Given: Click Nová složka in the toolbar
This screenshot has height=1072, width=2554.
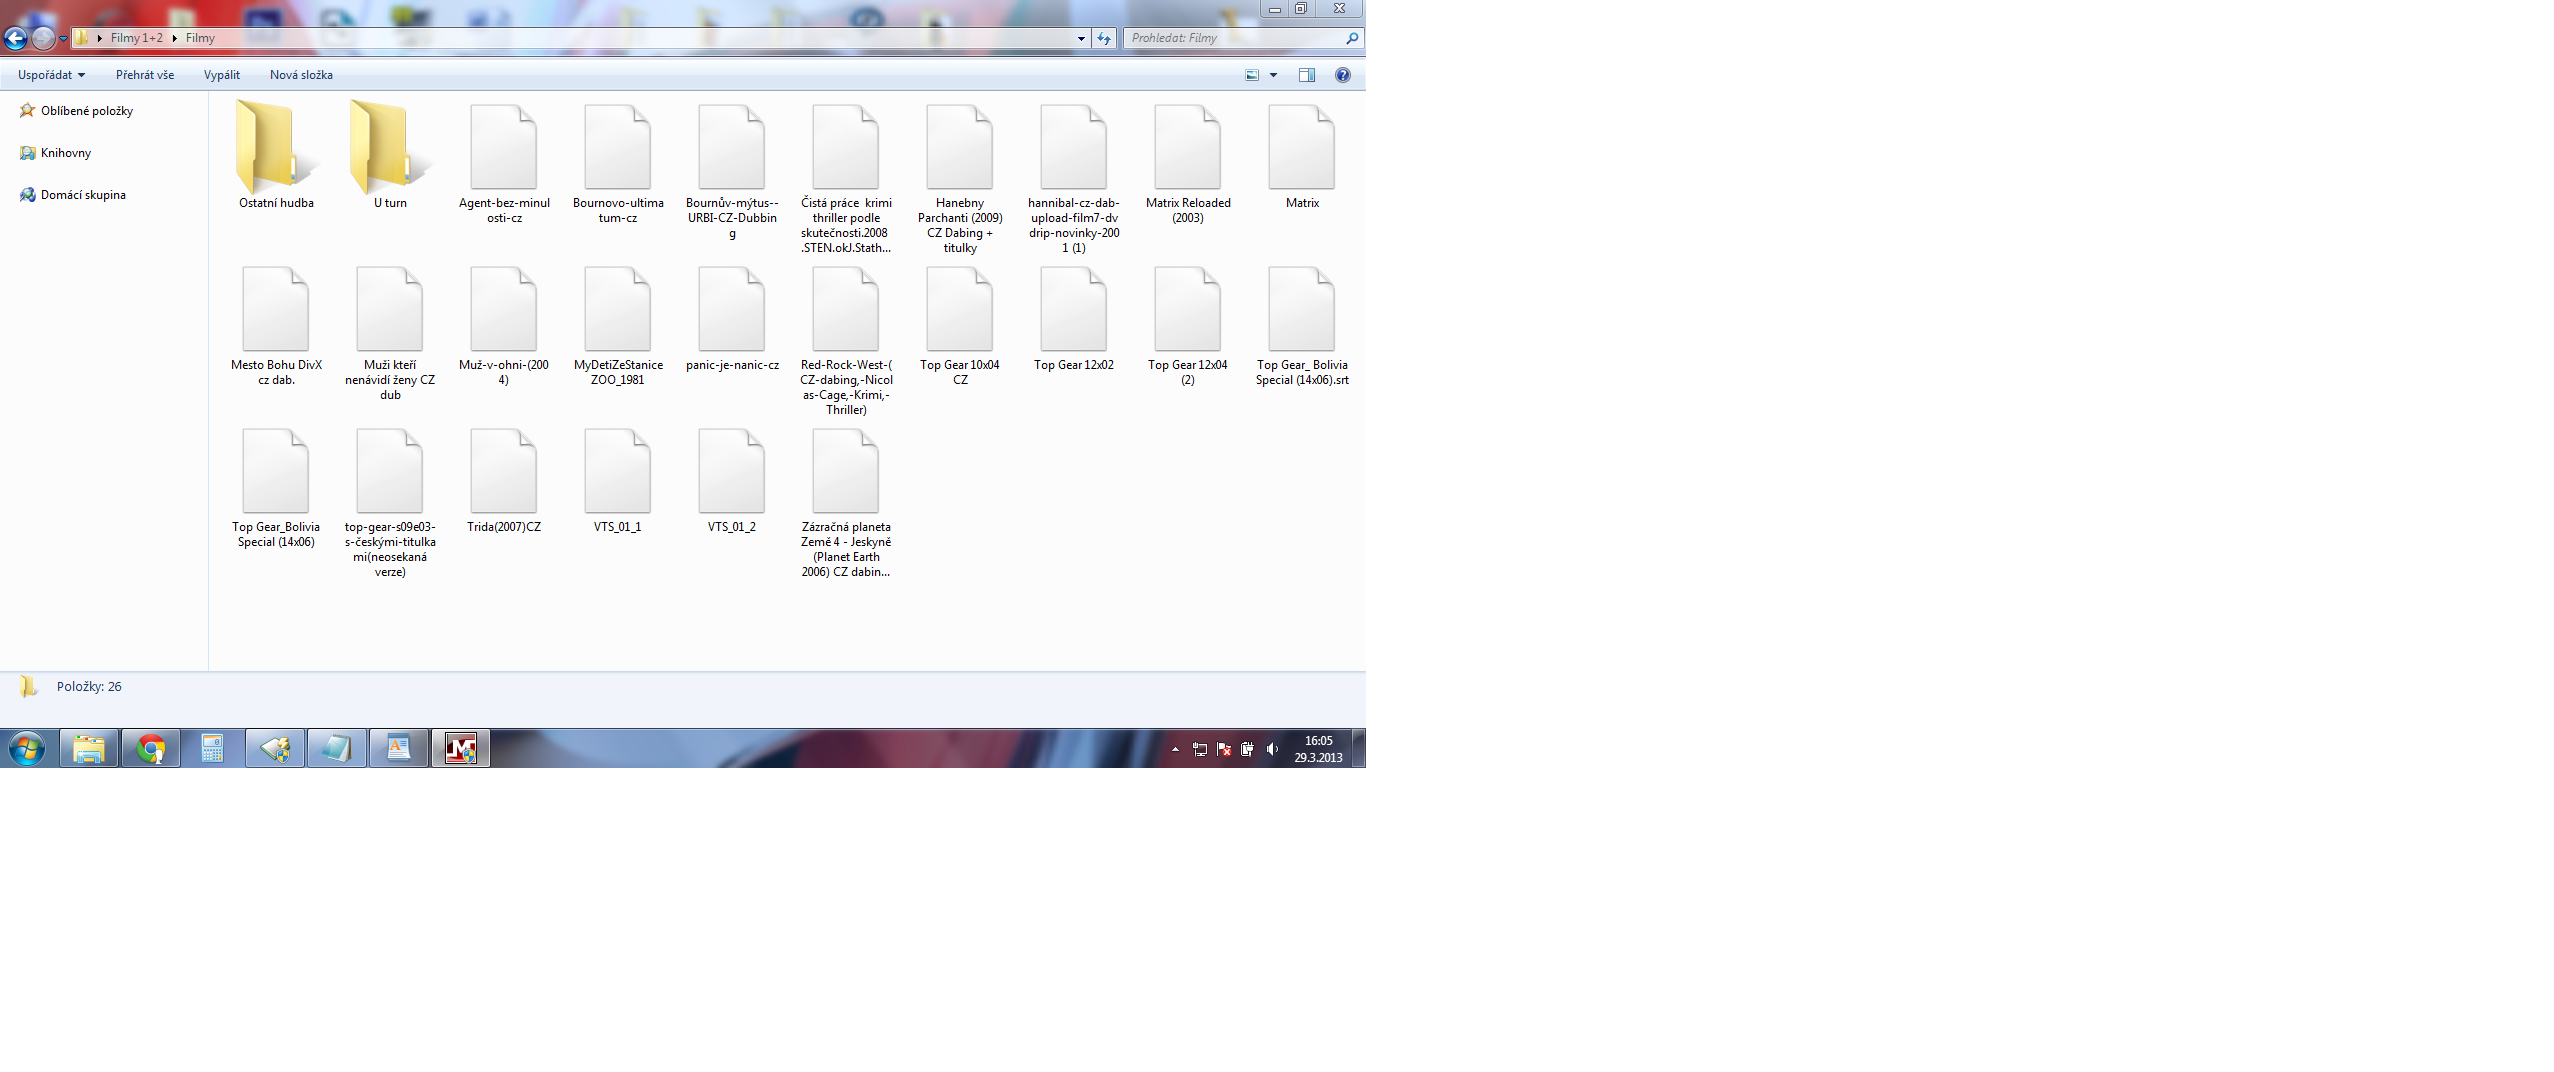Looking at the screenshot, I should point(301,75).
